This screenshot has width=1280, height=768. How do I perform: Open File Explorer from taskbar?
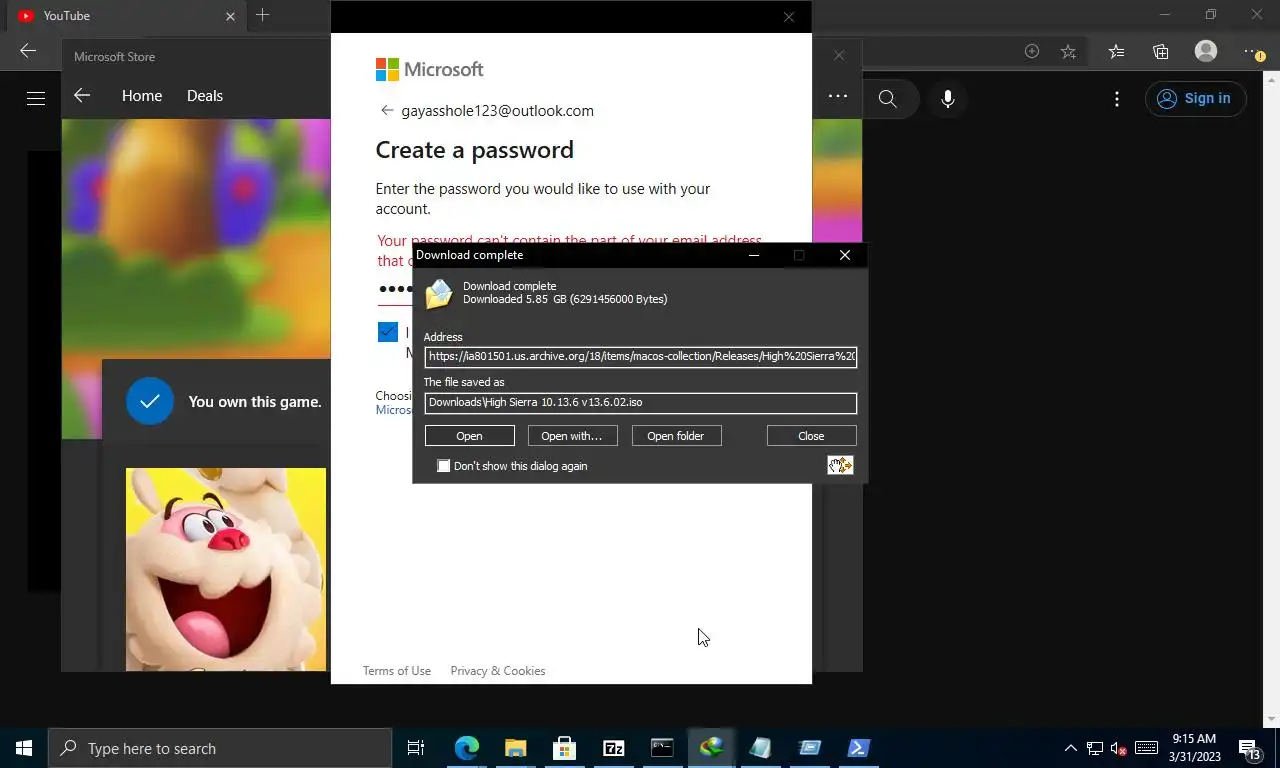[515, 748]
